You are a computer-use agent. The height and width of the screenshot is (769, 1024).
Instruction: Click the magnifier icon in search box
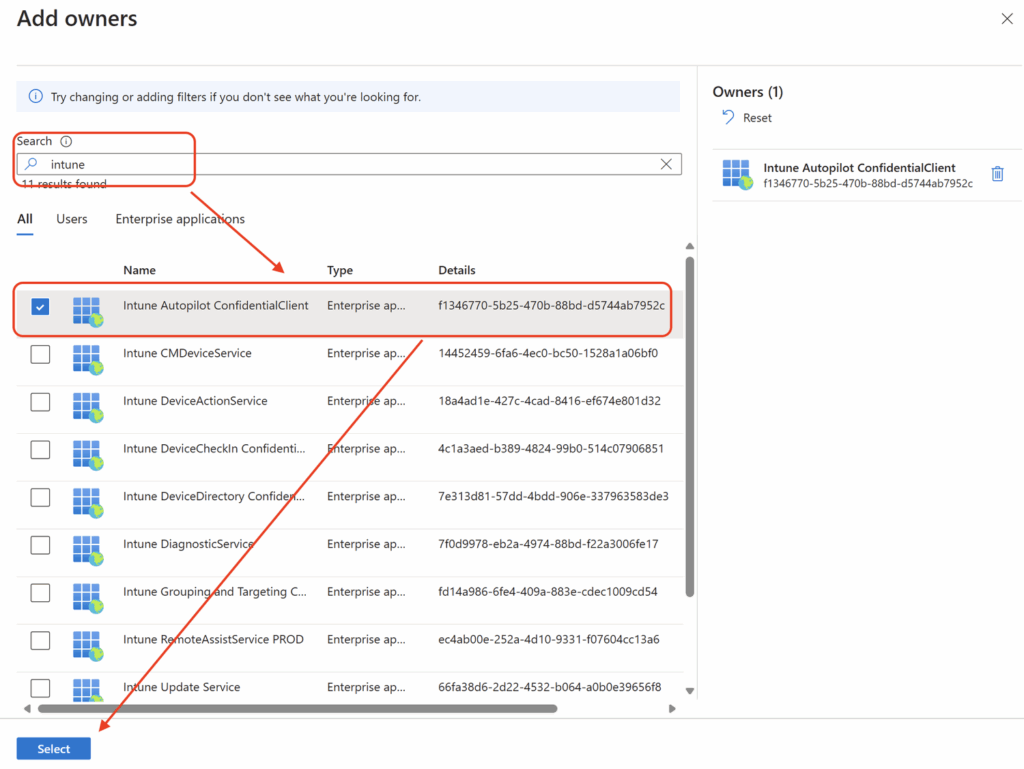pos(31,164)
